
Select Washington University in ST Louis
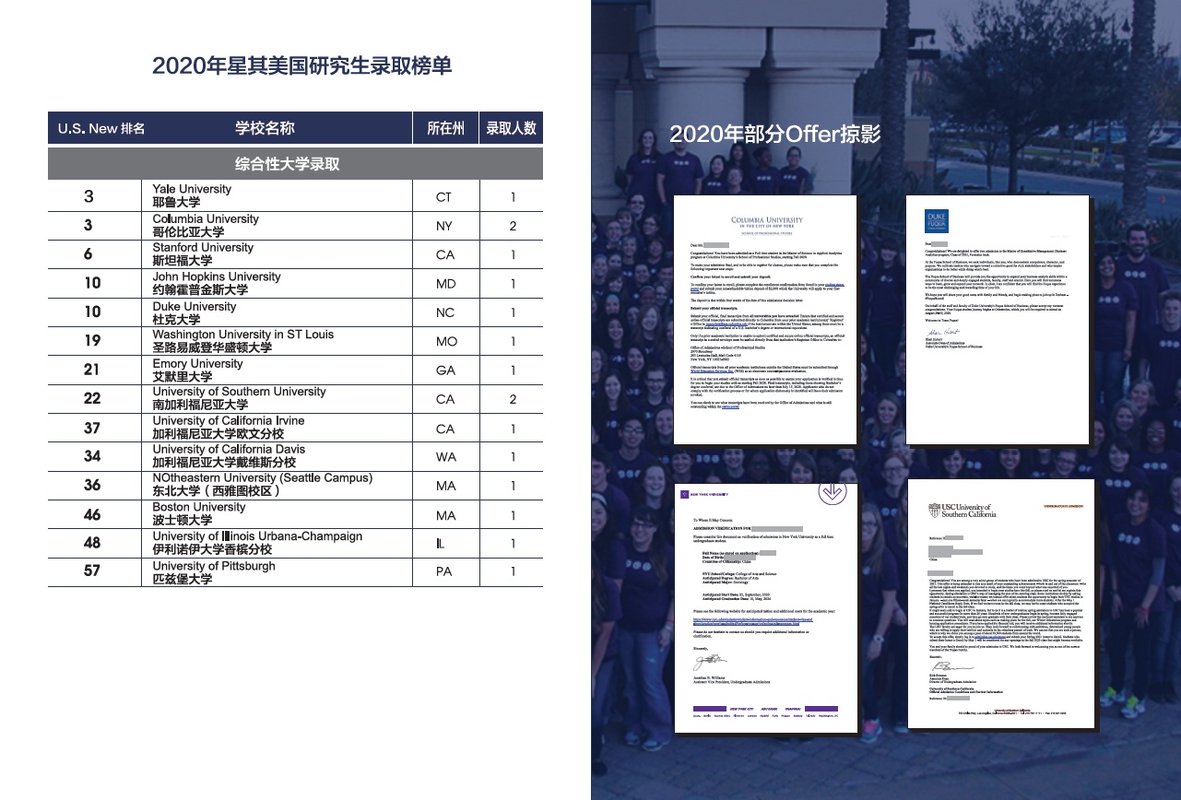pyautogui.click(x=243, y=334)
